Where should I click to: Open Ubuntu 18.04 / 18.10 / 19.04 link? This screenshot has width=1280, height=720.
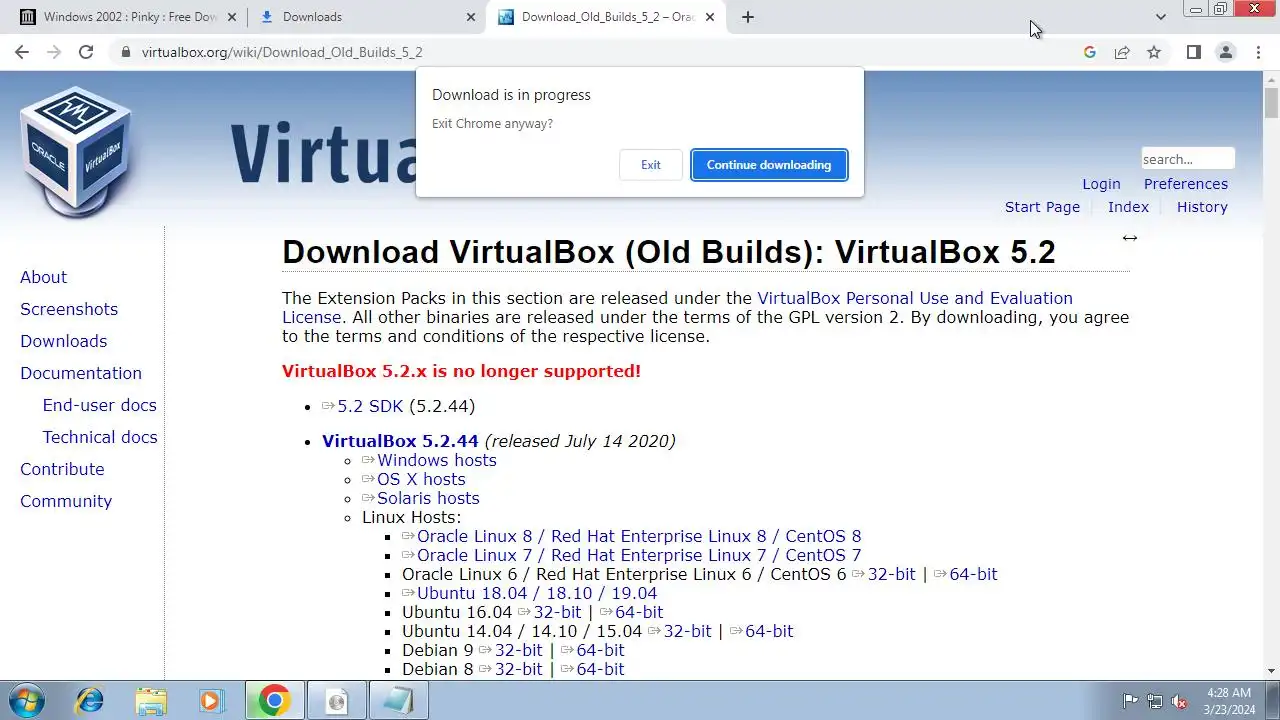coord(537,593)
